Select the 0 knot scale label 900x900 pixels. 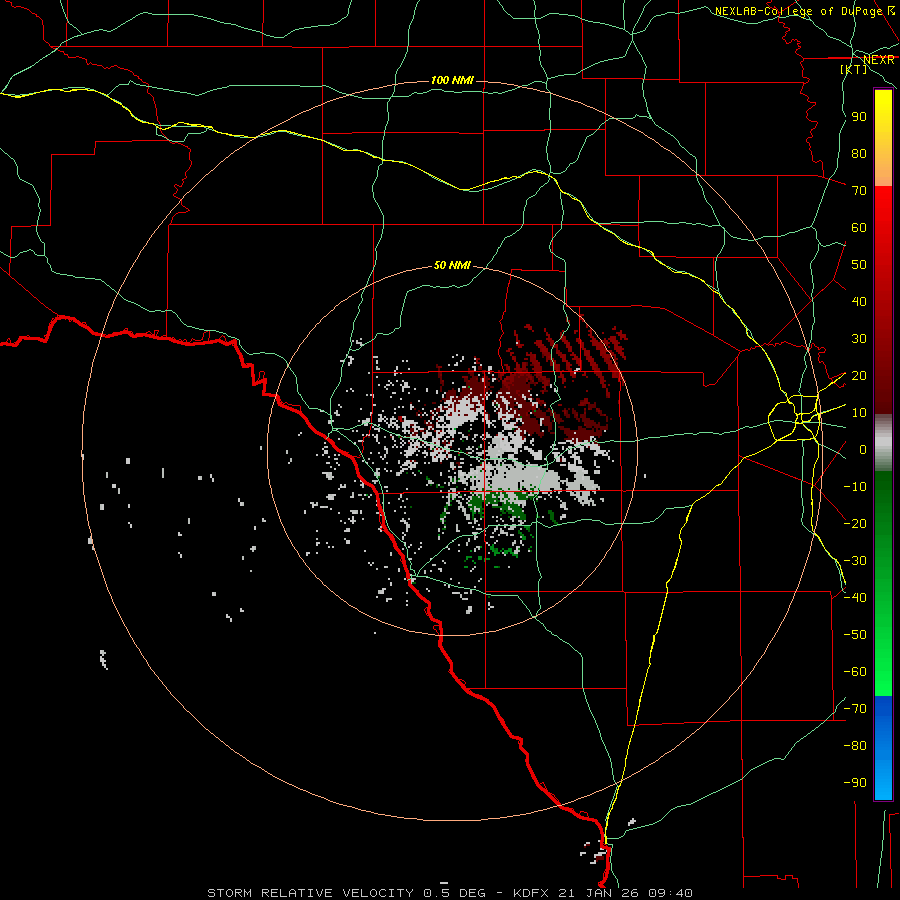pyautogui.click(x=863, y=450)
